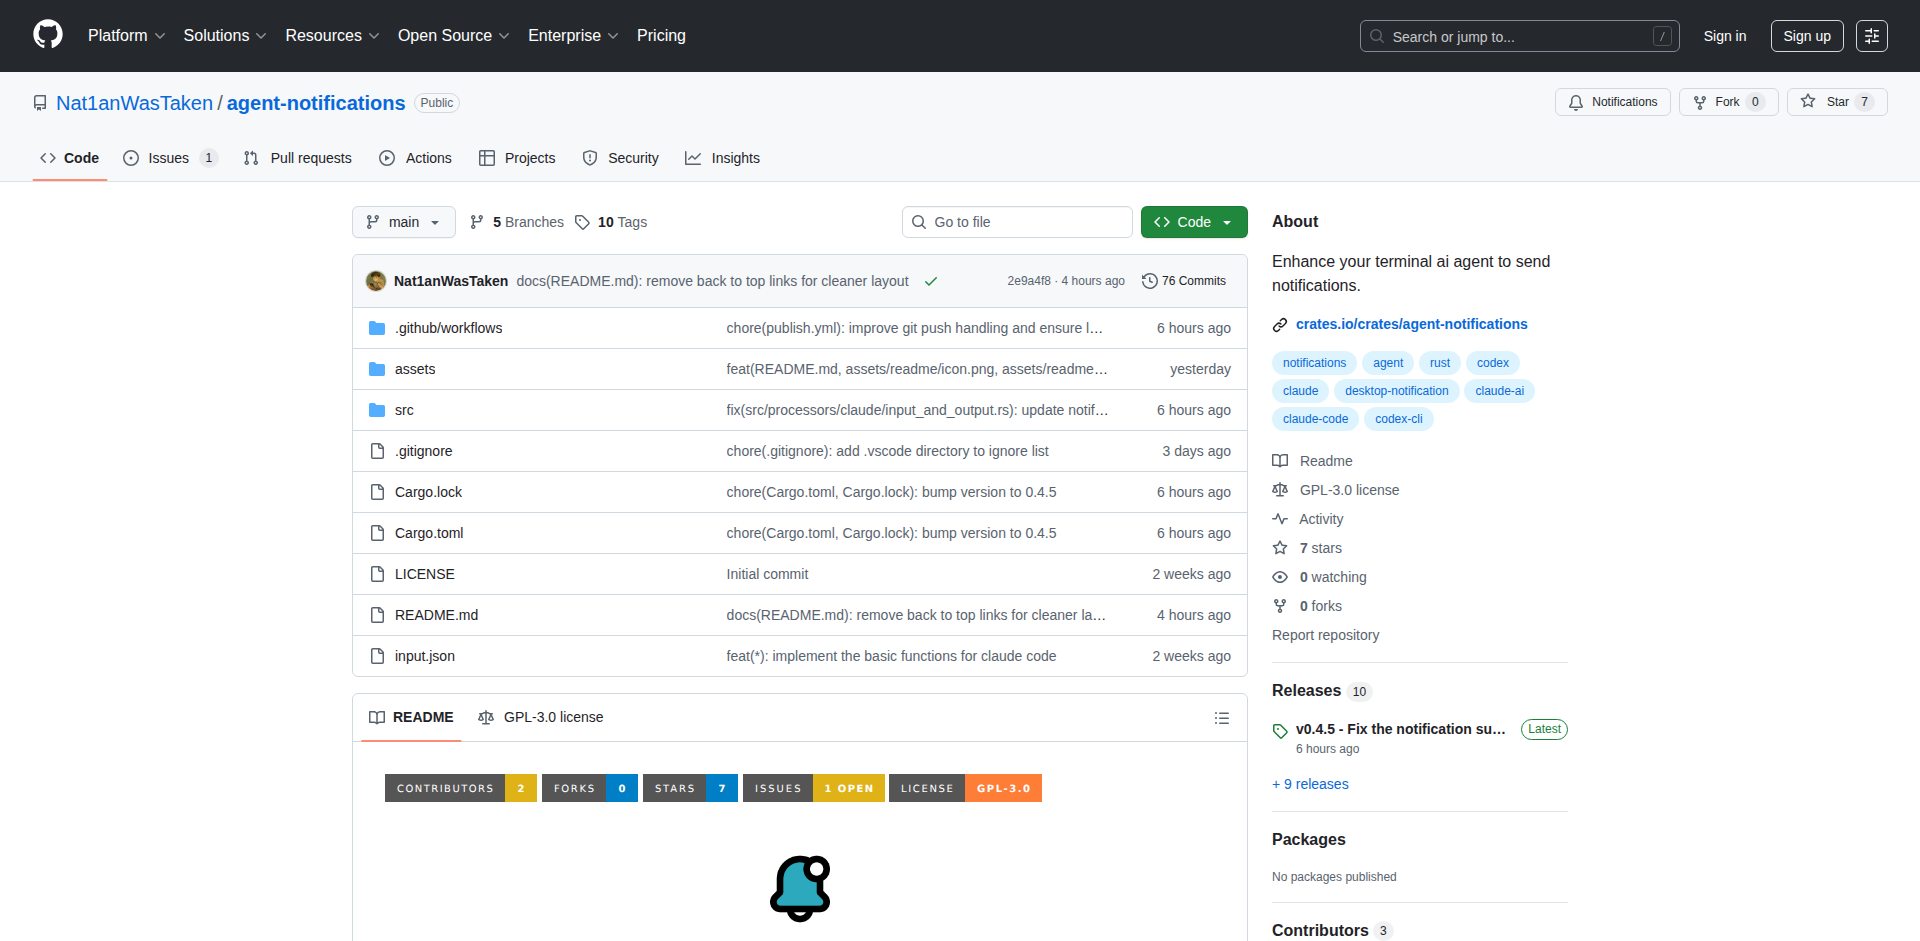Open the Cargo.toml file
The height and width of the screenshot is (941, 1920).
[x=429, y=533]
